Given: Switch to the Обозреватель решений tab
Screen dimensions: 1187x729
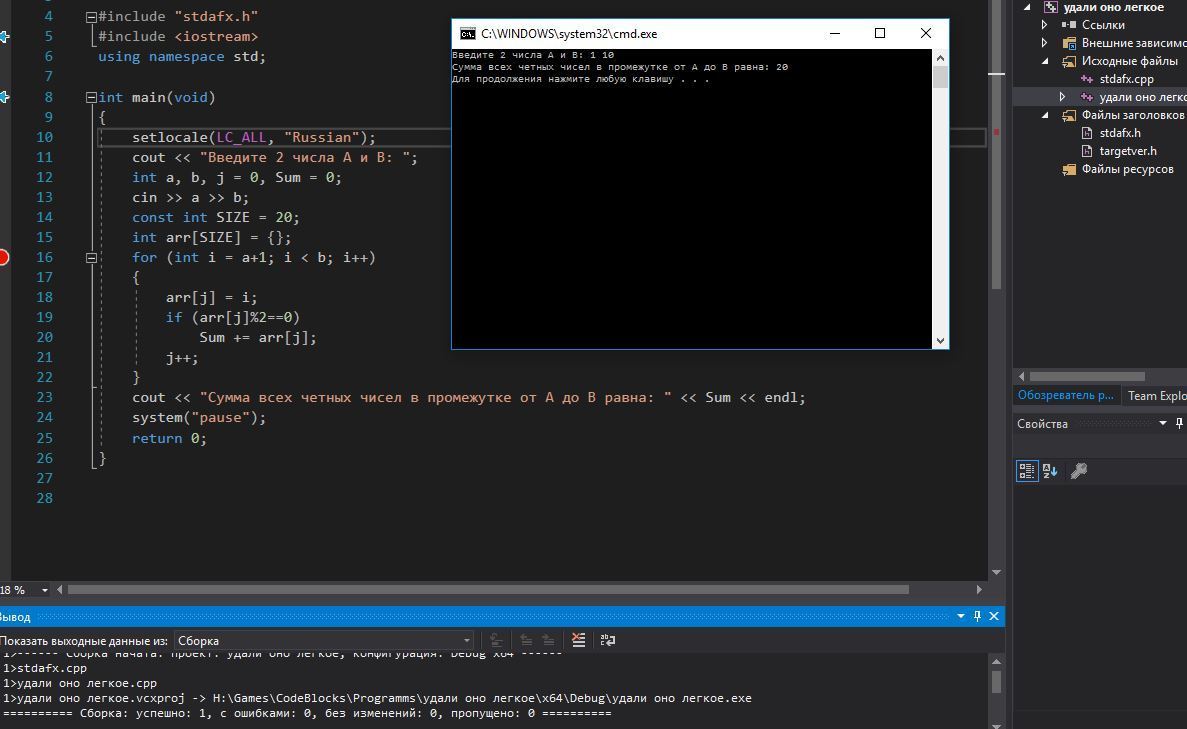Looking at the screenshot, I should pos(1066,395).
